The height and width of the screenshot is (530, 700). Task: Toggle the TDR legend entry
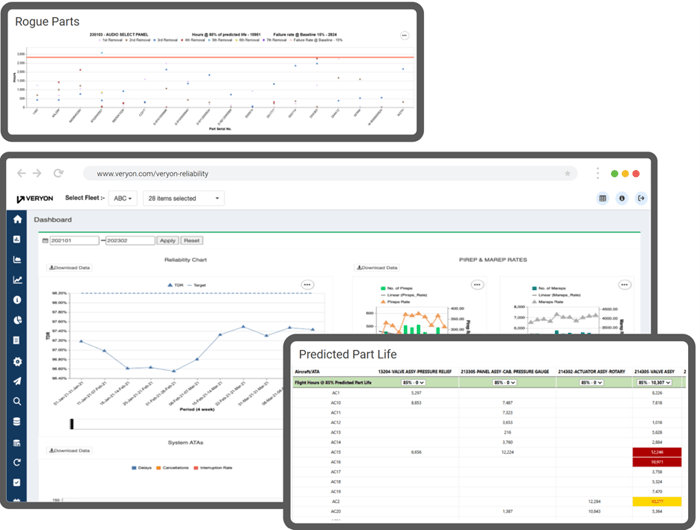click(175, 285)
